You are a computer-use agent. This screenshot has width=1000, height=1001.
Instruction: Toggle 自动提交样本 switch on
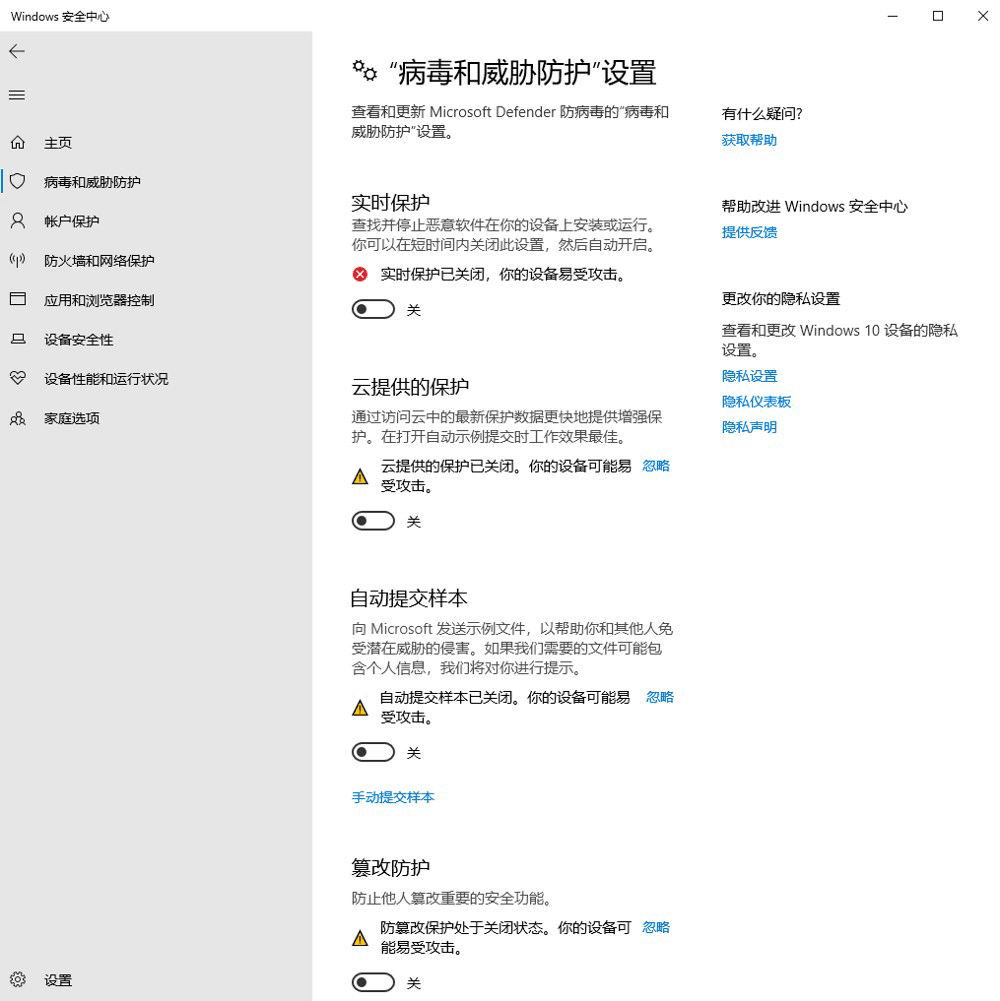tap(374, 752)
